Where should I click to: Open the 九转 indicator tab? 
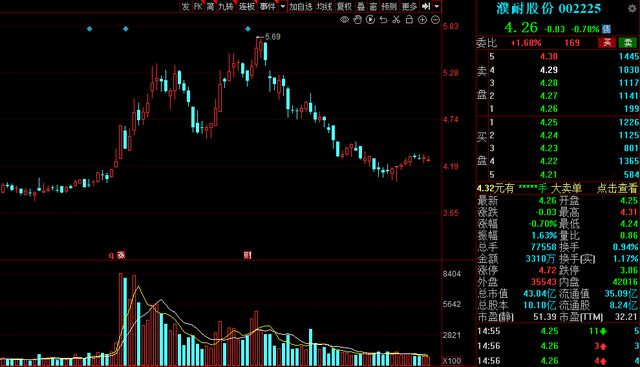pyautogui.click(x=226, y=6)
